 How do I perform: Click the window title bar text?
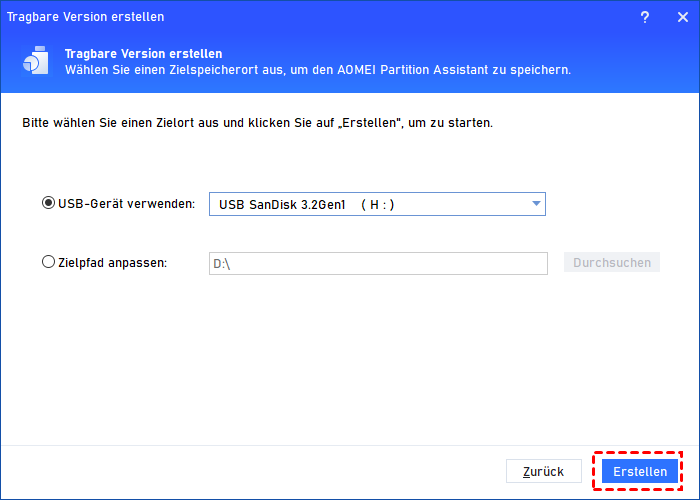coord(86,17)
